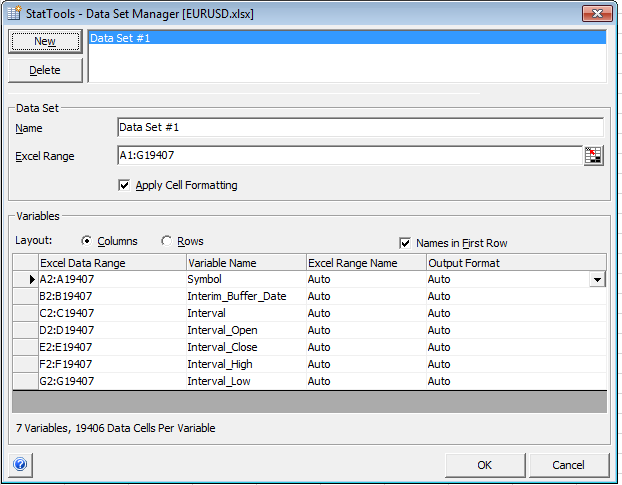Select the D2:D19407 range cell
This screenshot has height=485, width=622.
pyautogui.click(x=112, y=330)
